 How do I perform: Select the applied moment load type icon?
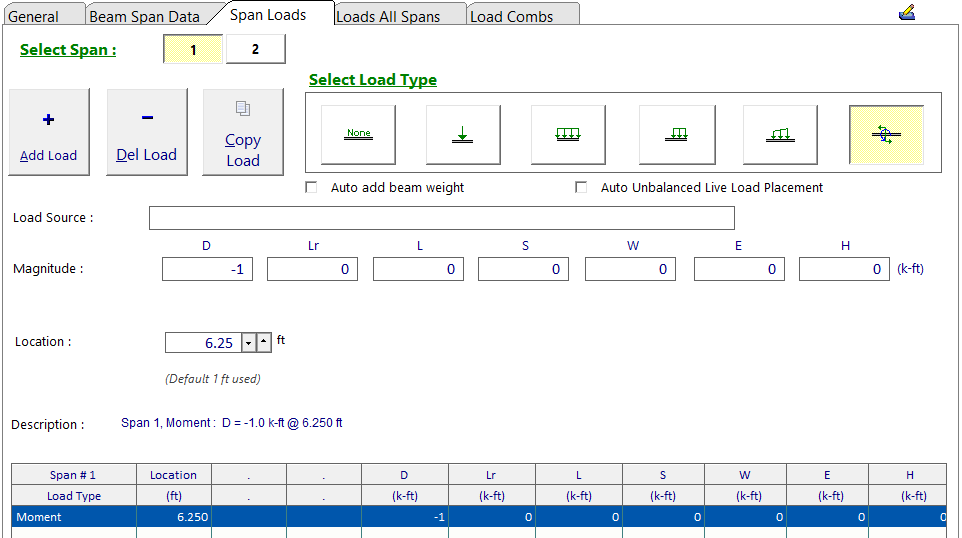887,135
